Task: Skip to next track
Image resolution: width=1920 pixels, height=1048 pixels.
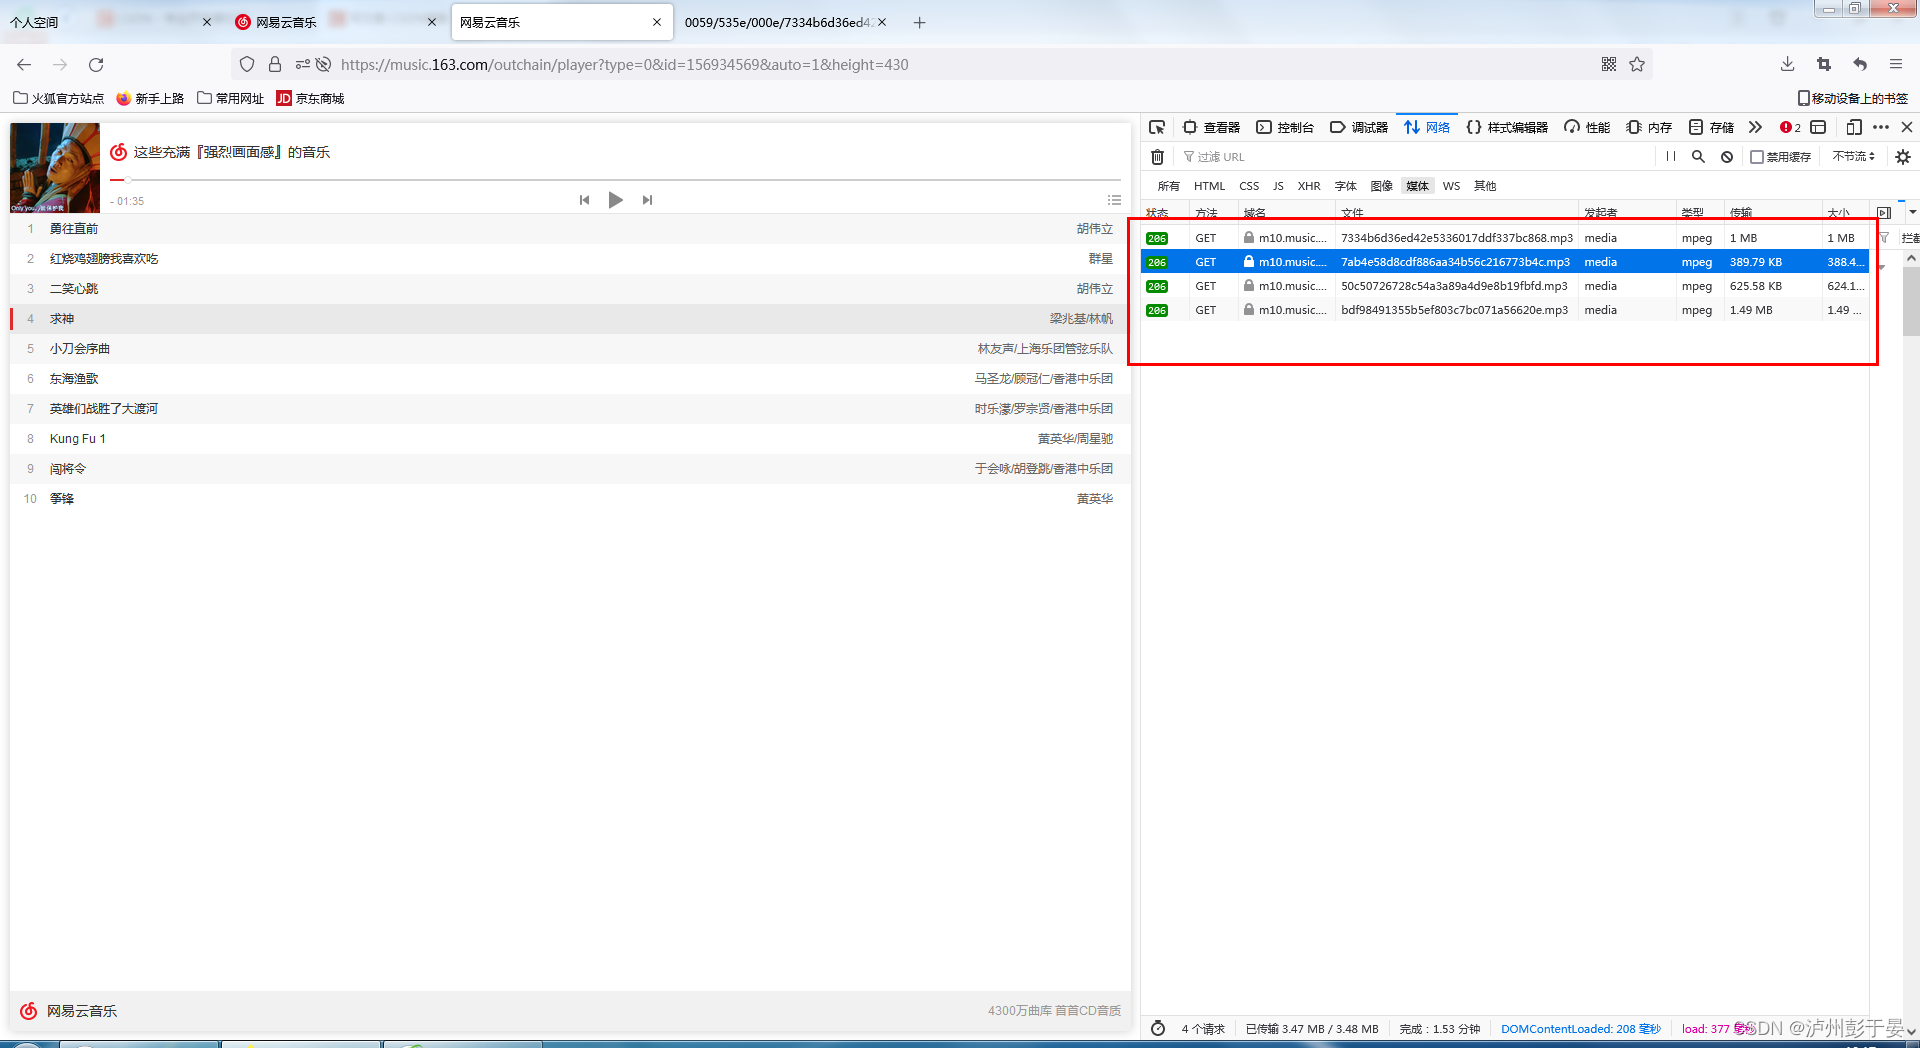Action: [x=647, y=200]
